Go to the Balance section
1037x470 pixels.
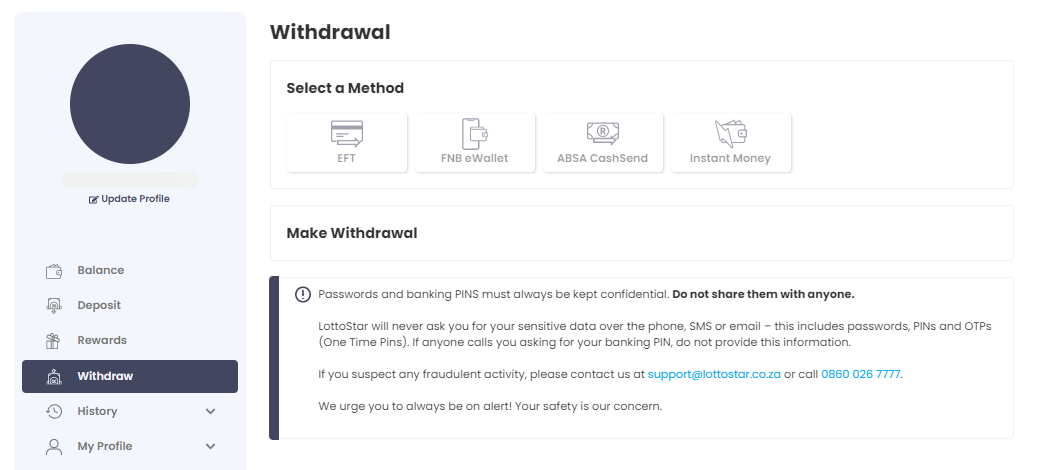point(101,270)
